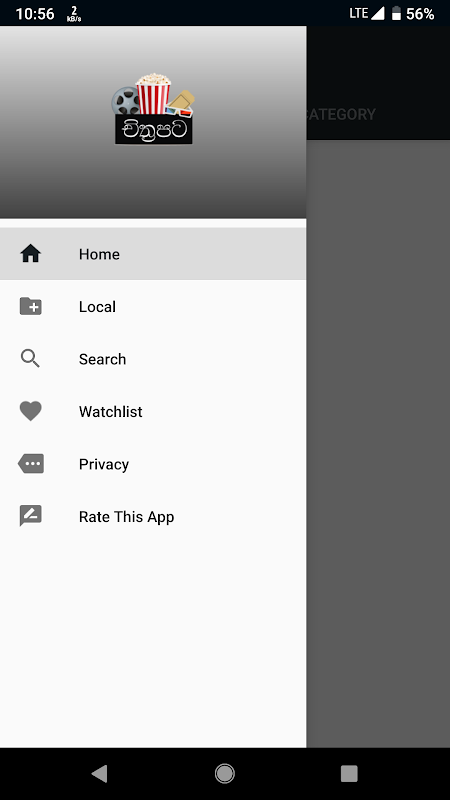
Task: Tap the recent apps square button
Action: click(349, 773)
